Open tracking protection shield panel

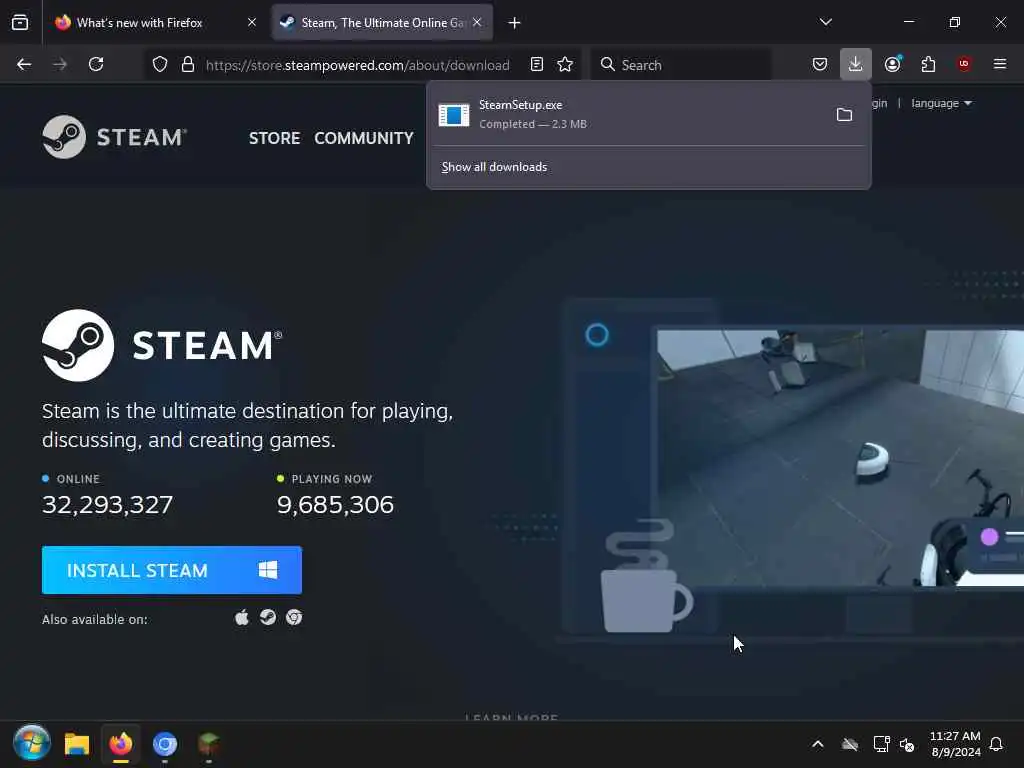click(x=160, y=65)
